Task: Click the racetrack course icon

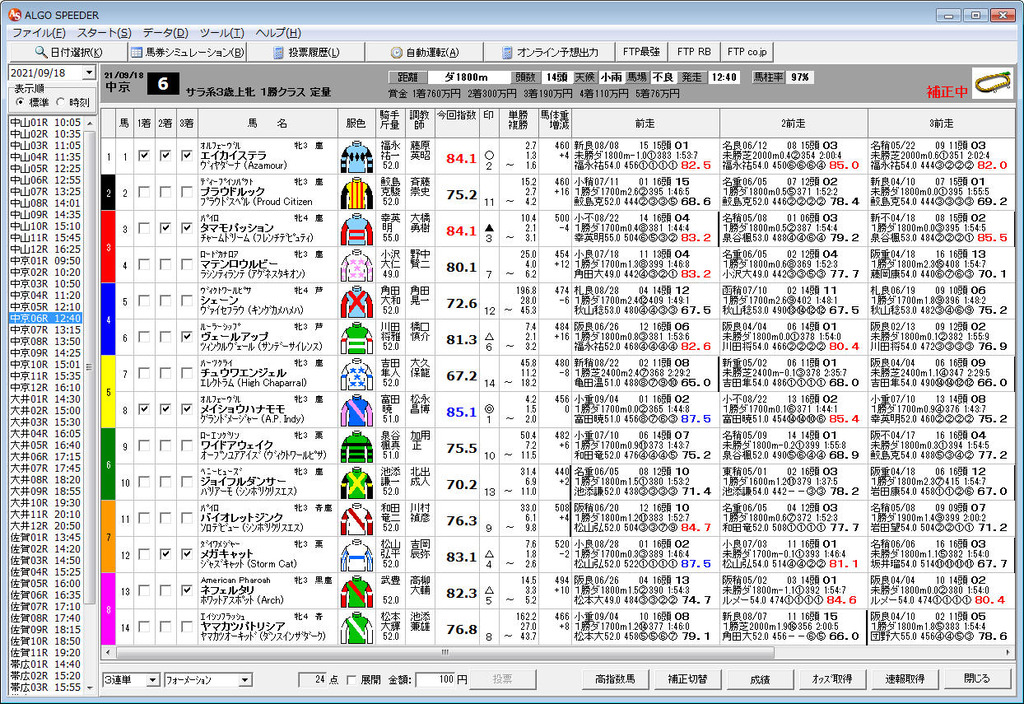Action: pos(993,84)
